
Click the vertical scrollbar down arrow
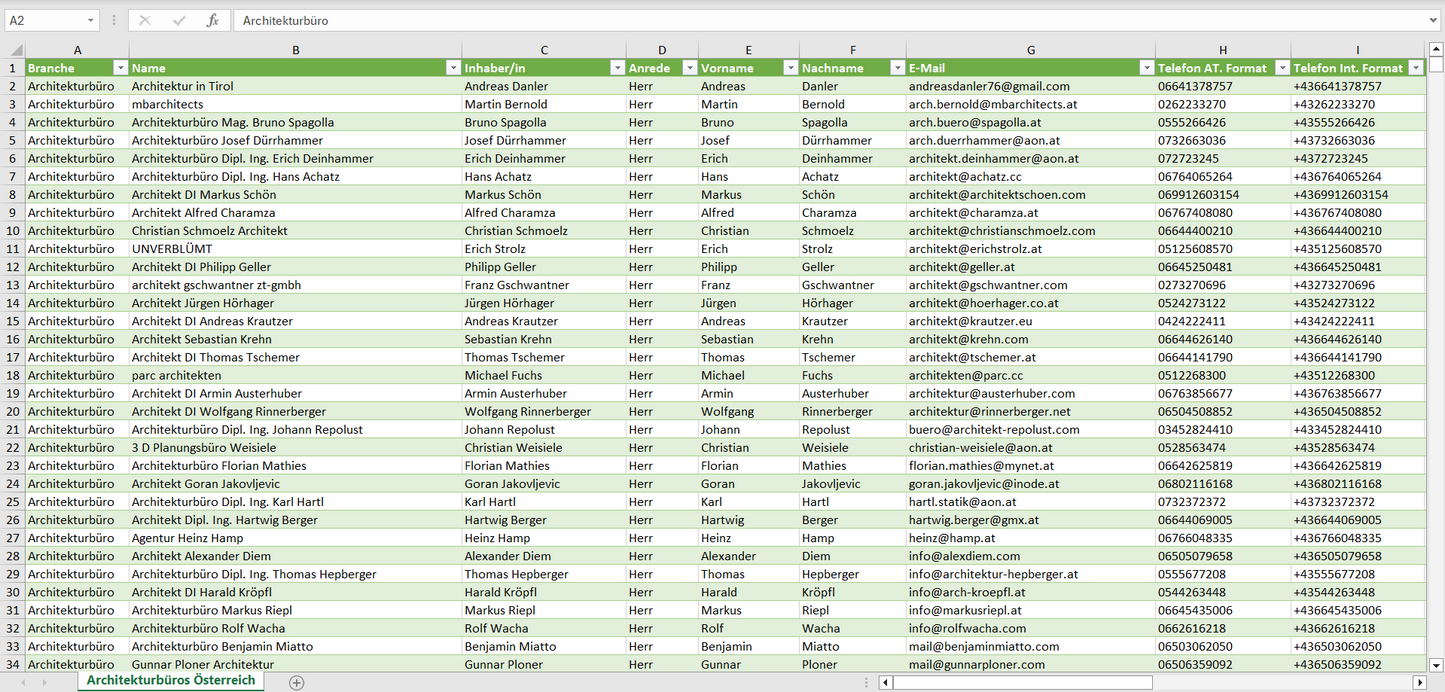1436,664
